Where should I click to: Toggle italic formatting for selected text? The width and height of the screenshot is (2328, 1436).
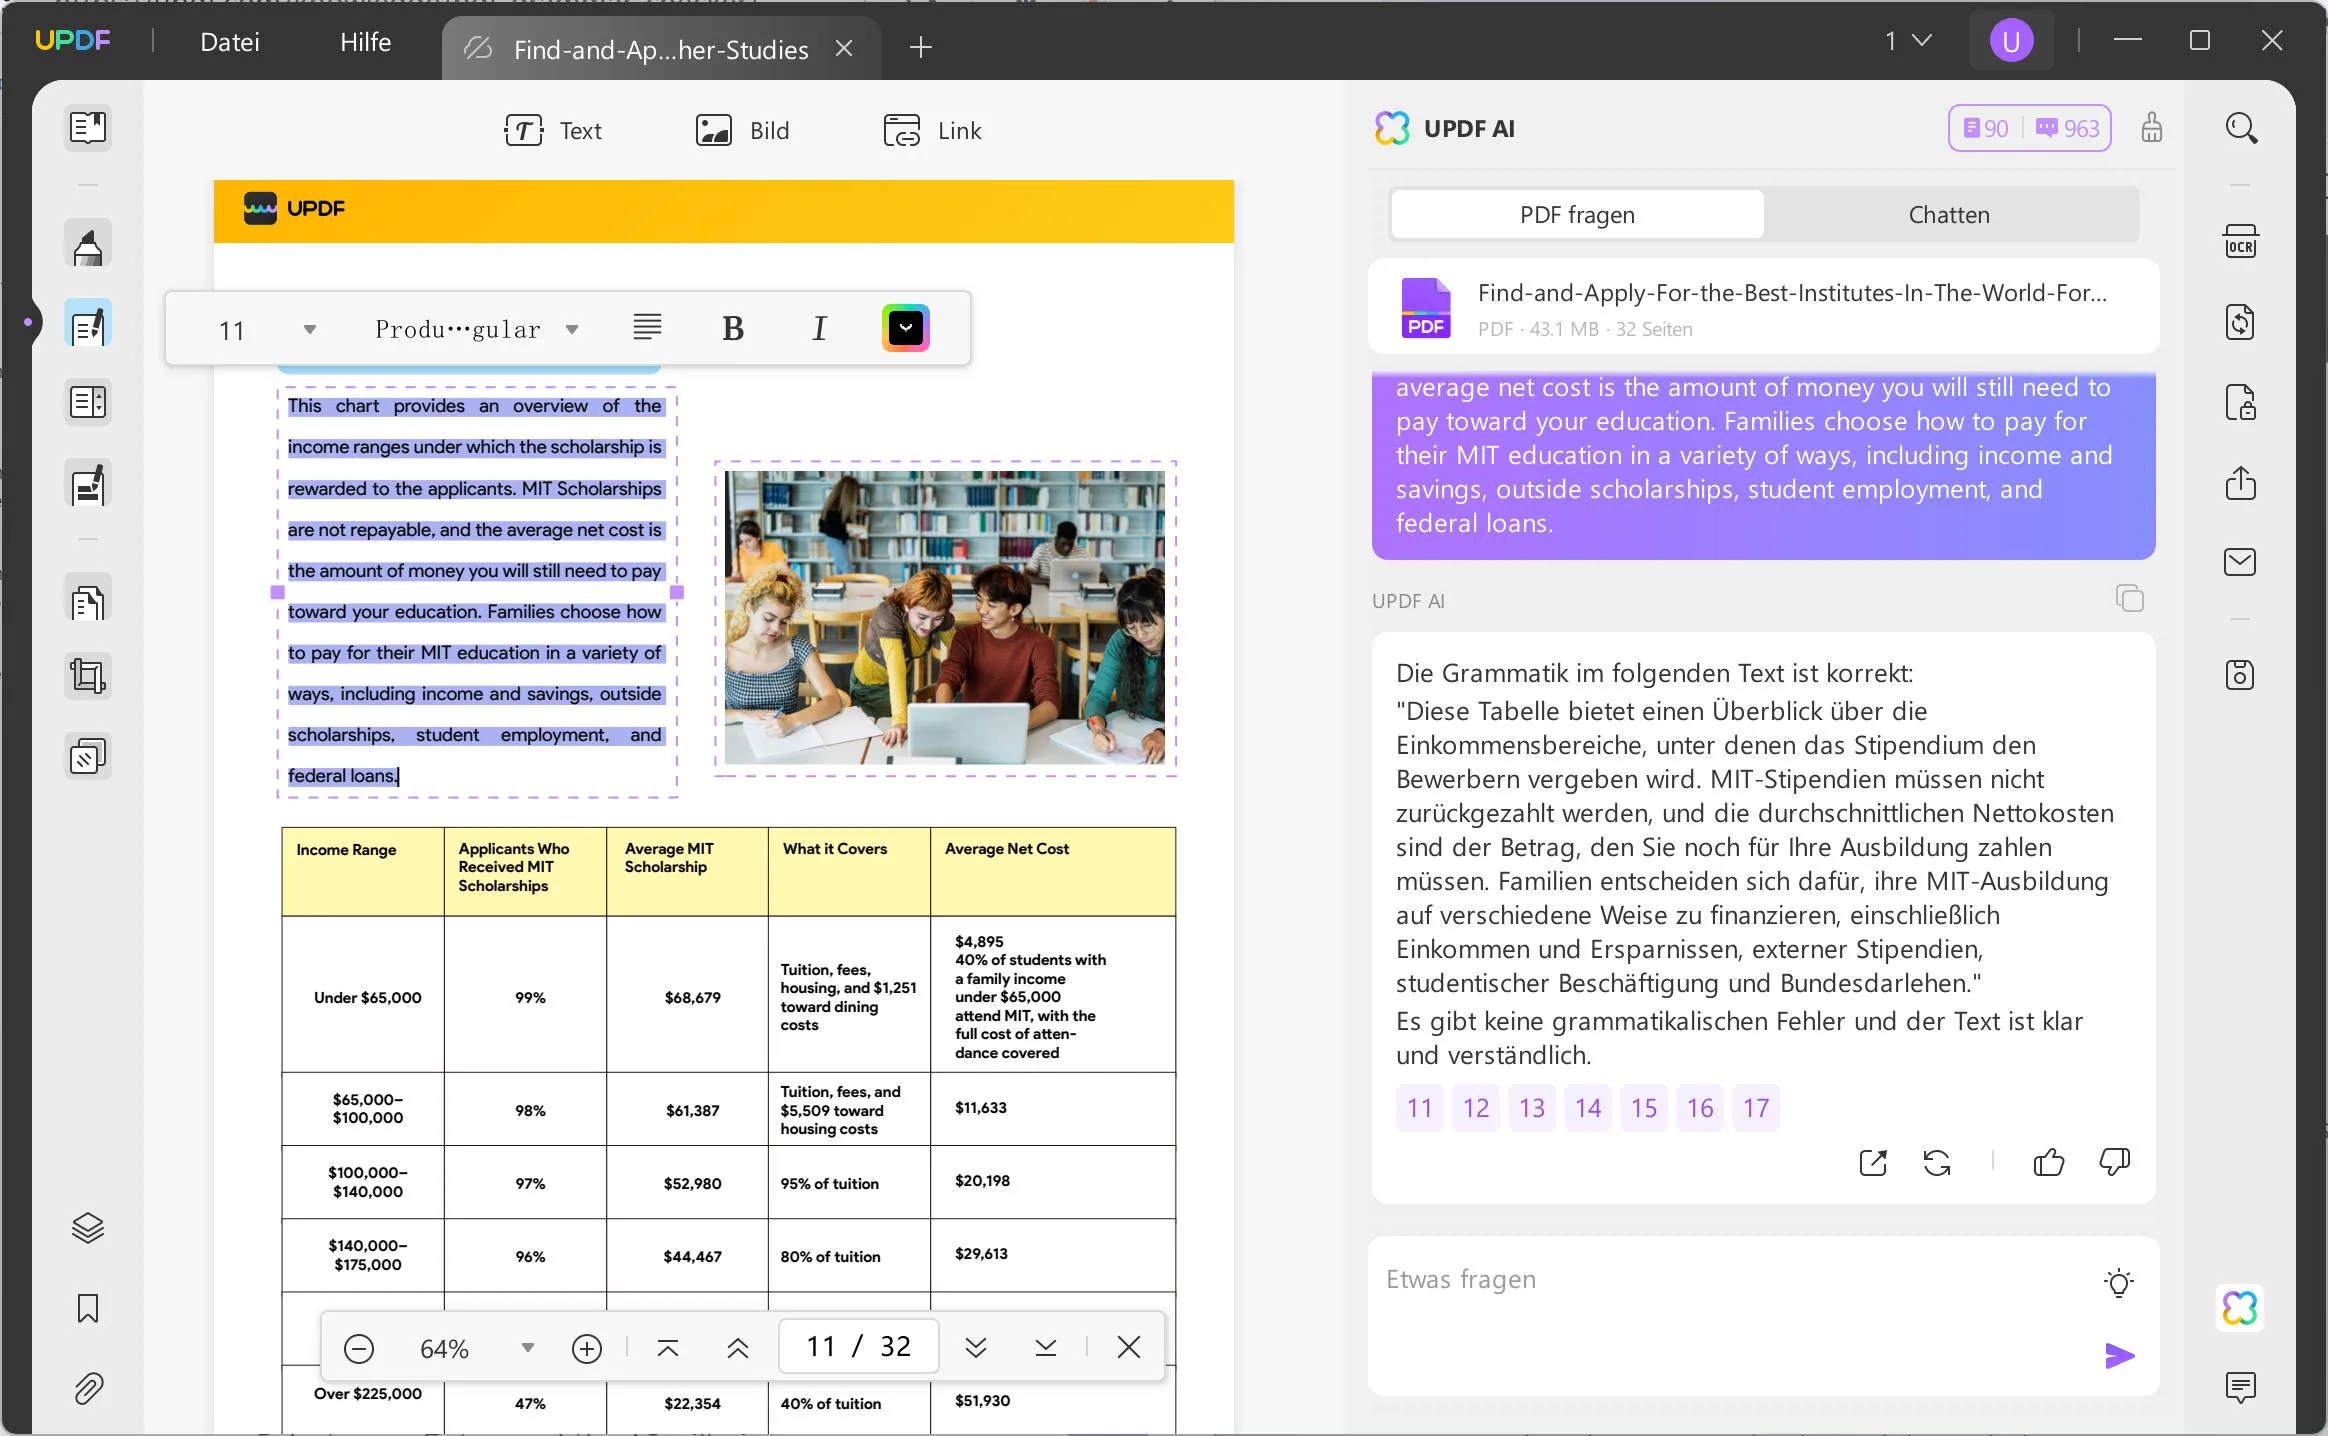tap(819, 328)
